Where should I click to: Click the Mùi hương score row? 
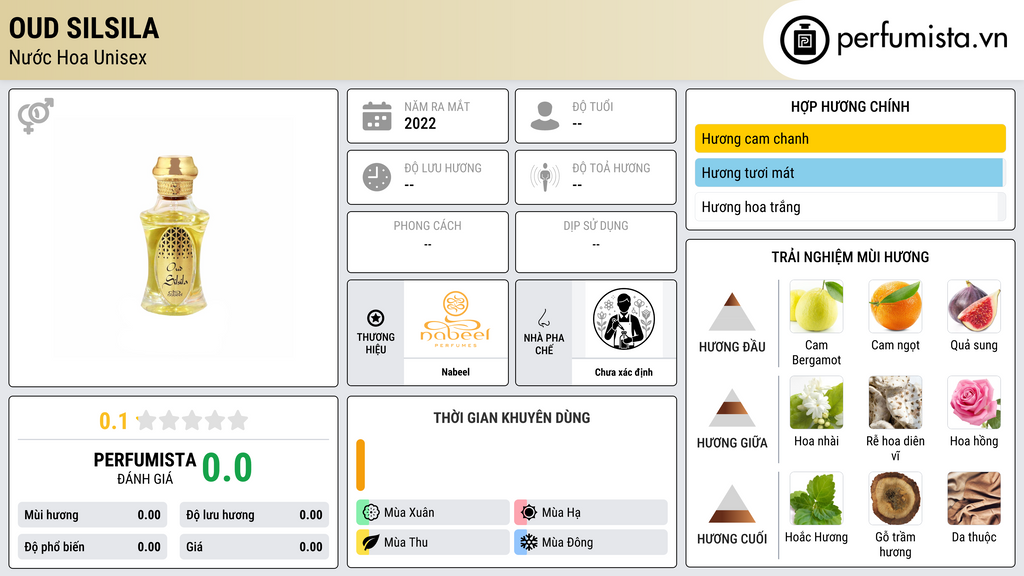pos(92,515)
